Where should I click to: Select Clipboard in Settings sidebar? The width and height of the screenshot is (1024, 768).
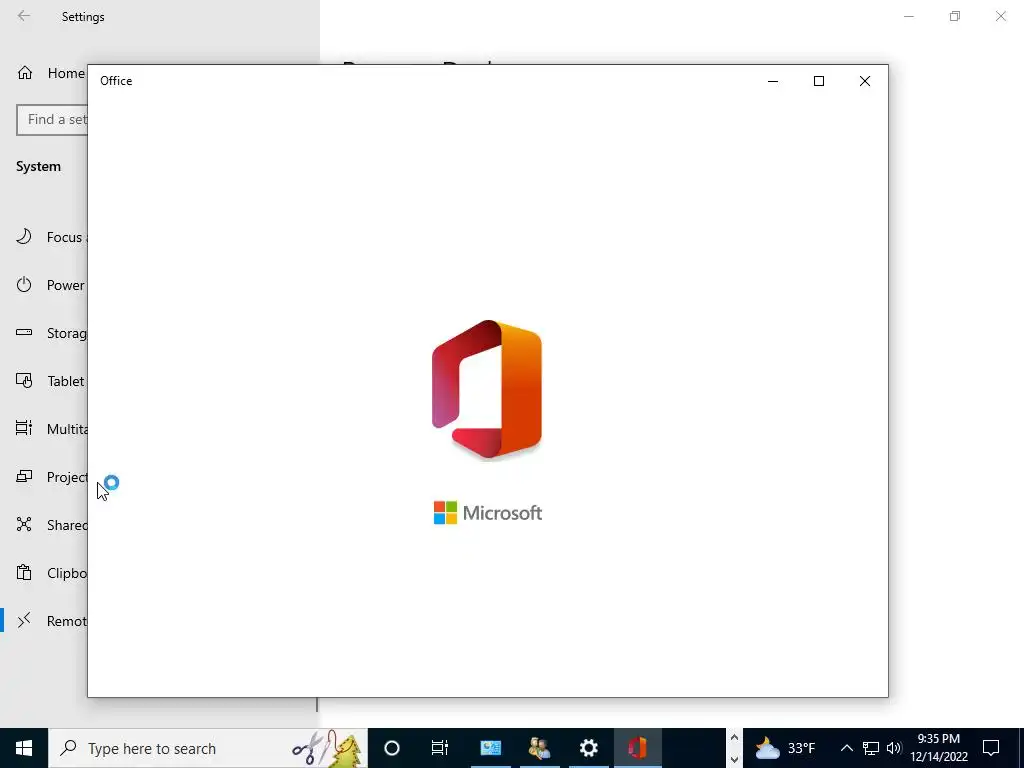(51, 573)
